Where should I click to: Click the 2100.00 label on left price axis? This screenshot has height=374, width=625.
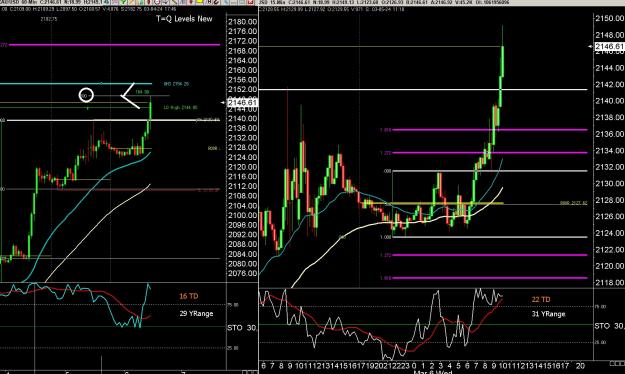pyautogui.click(x=242, y=215)
